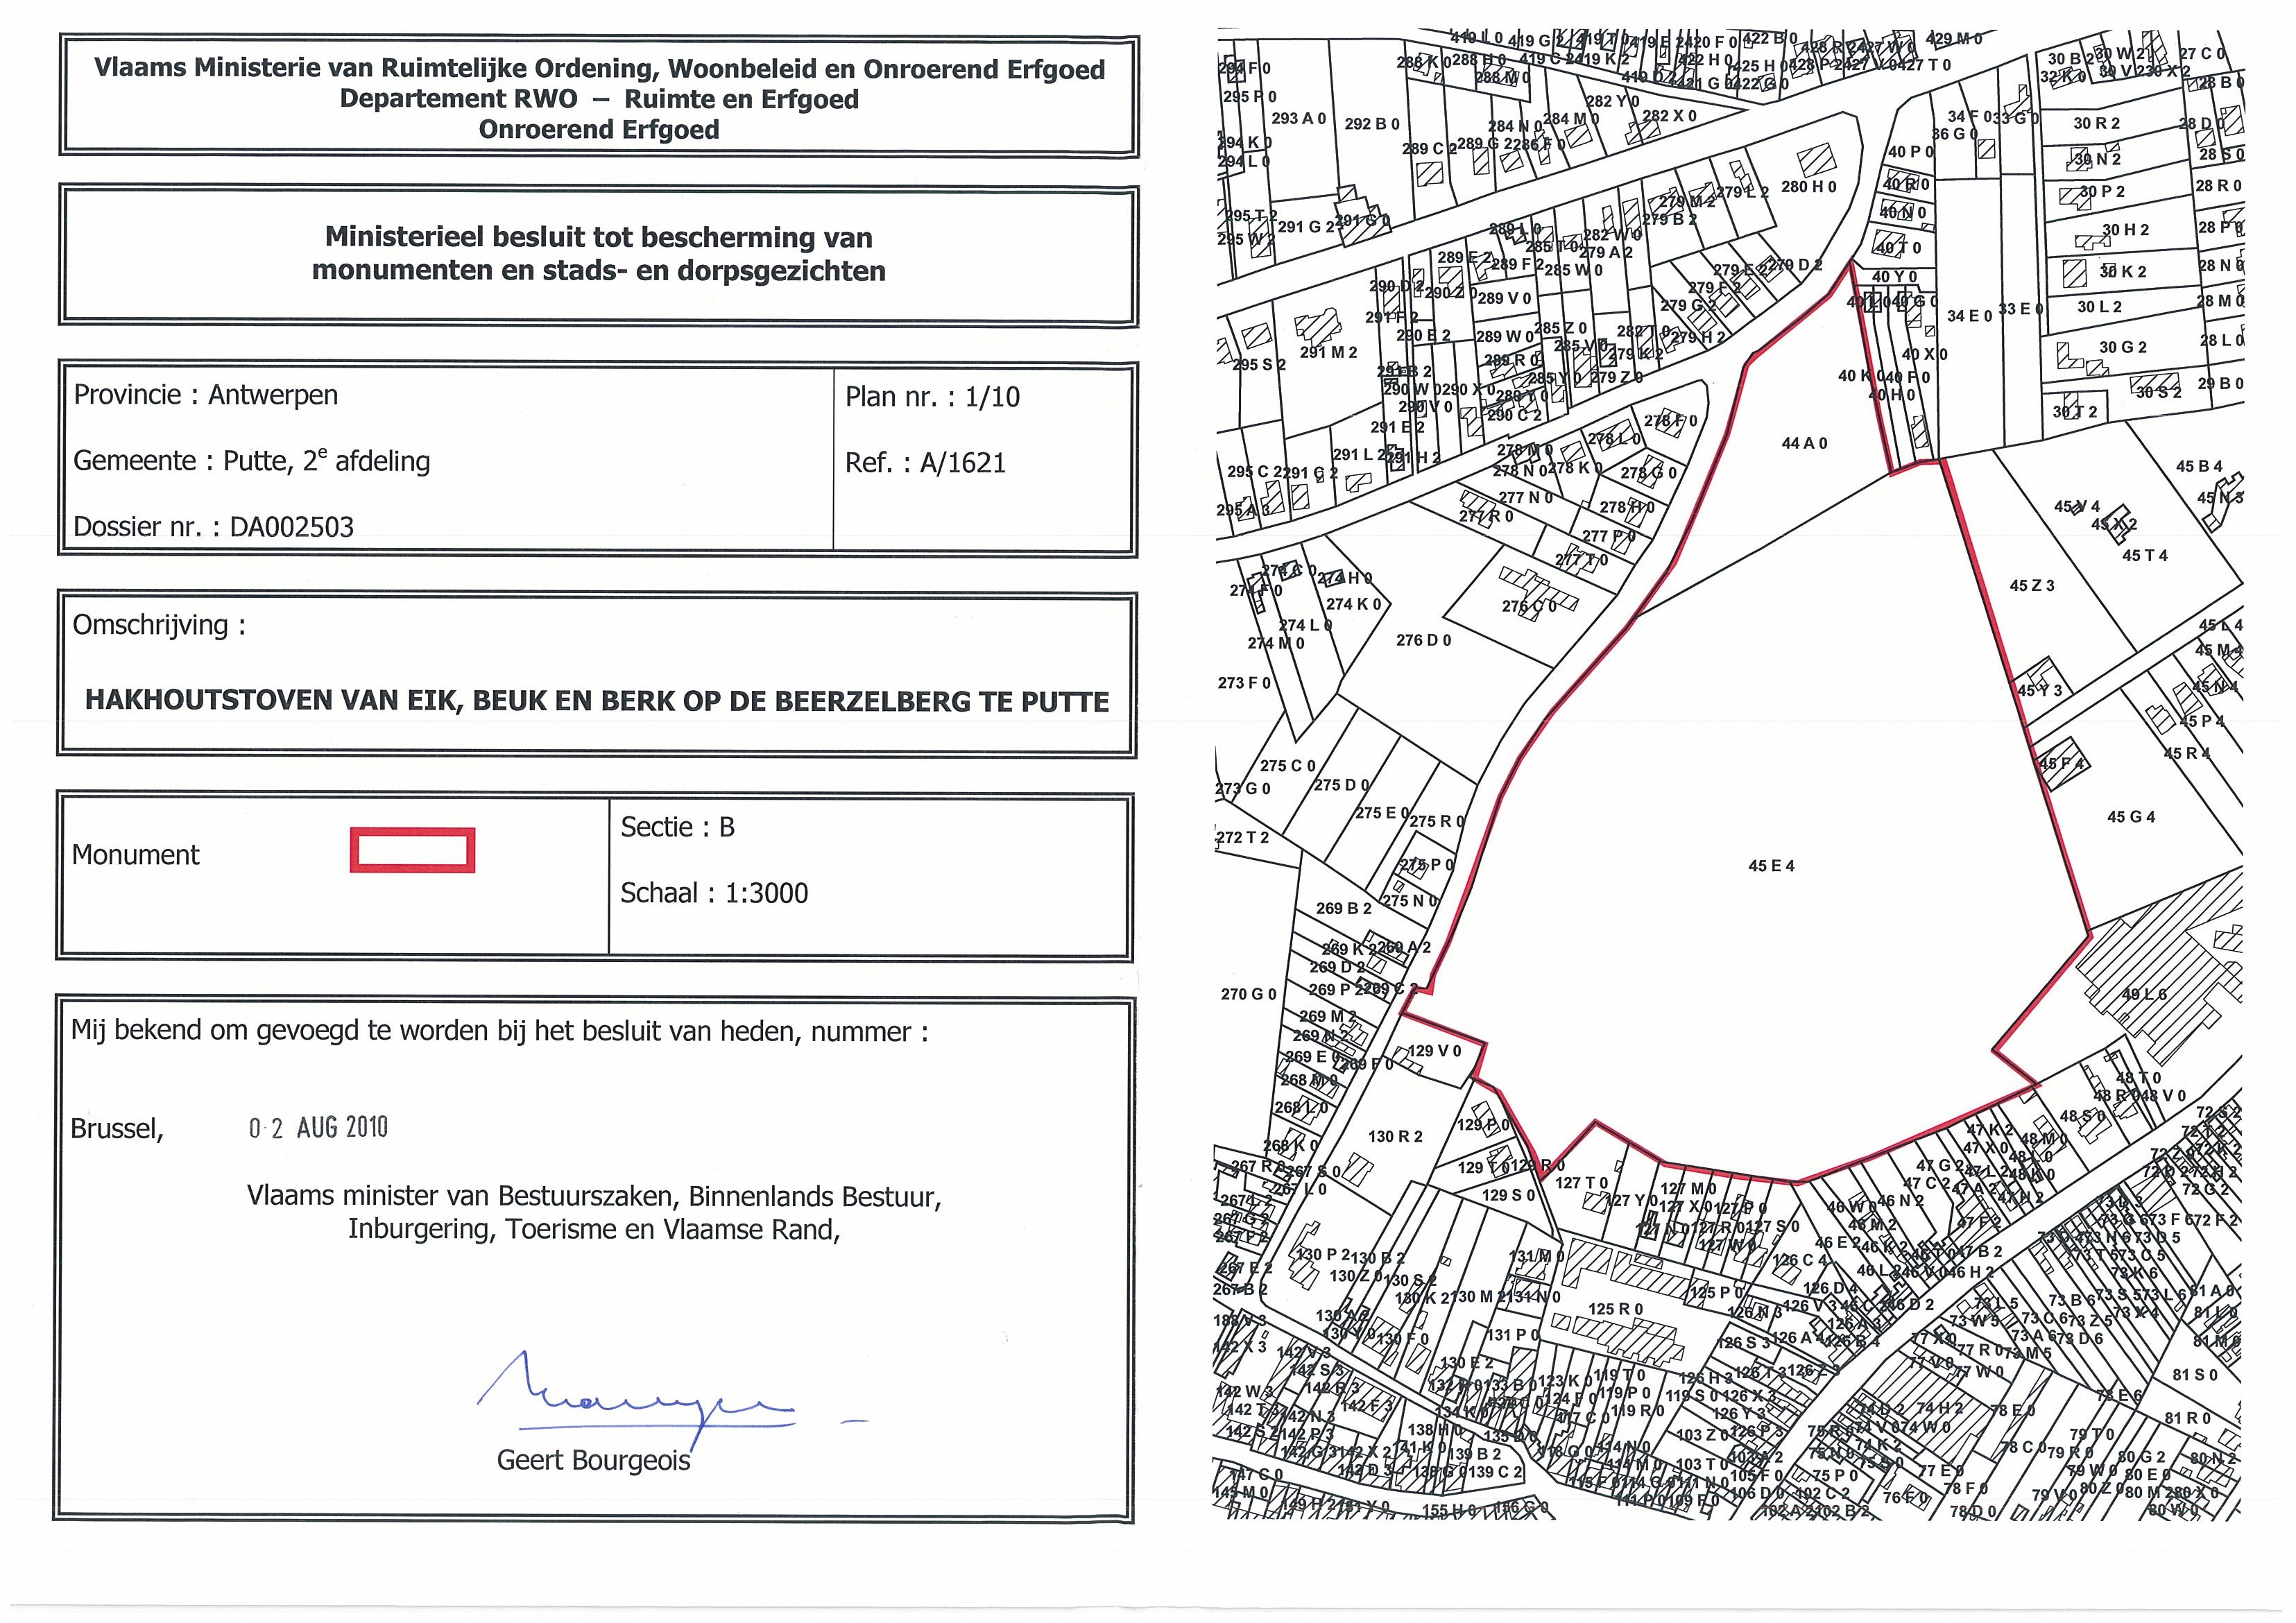Click the red Monument legend rectangle
Viewport: 2296px width, 1623px height.
click(412, 850)
